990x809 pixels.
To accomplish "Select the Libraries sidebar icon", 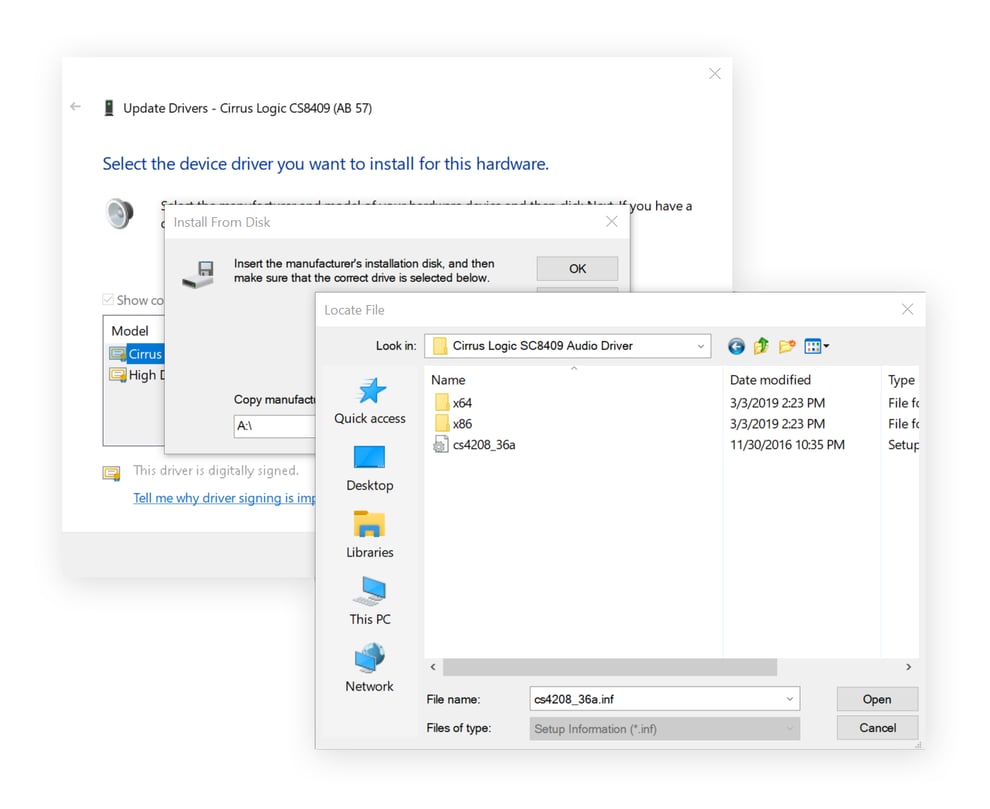I will [x=370, y=530].
